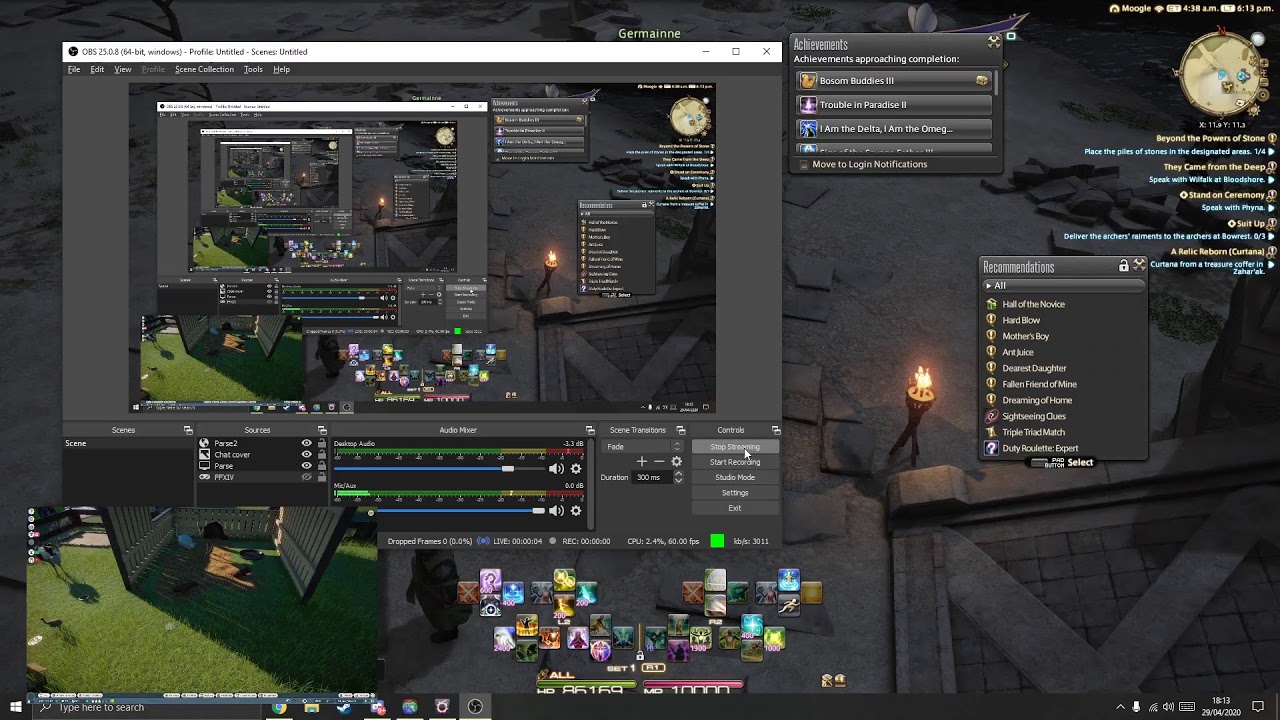Click the Exit button in Controls
The width and height of the screenshot is (1280, 720).
coord(735,508)
